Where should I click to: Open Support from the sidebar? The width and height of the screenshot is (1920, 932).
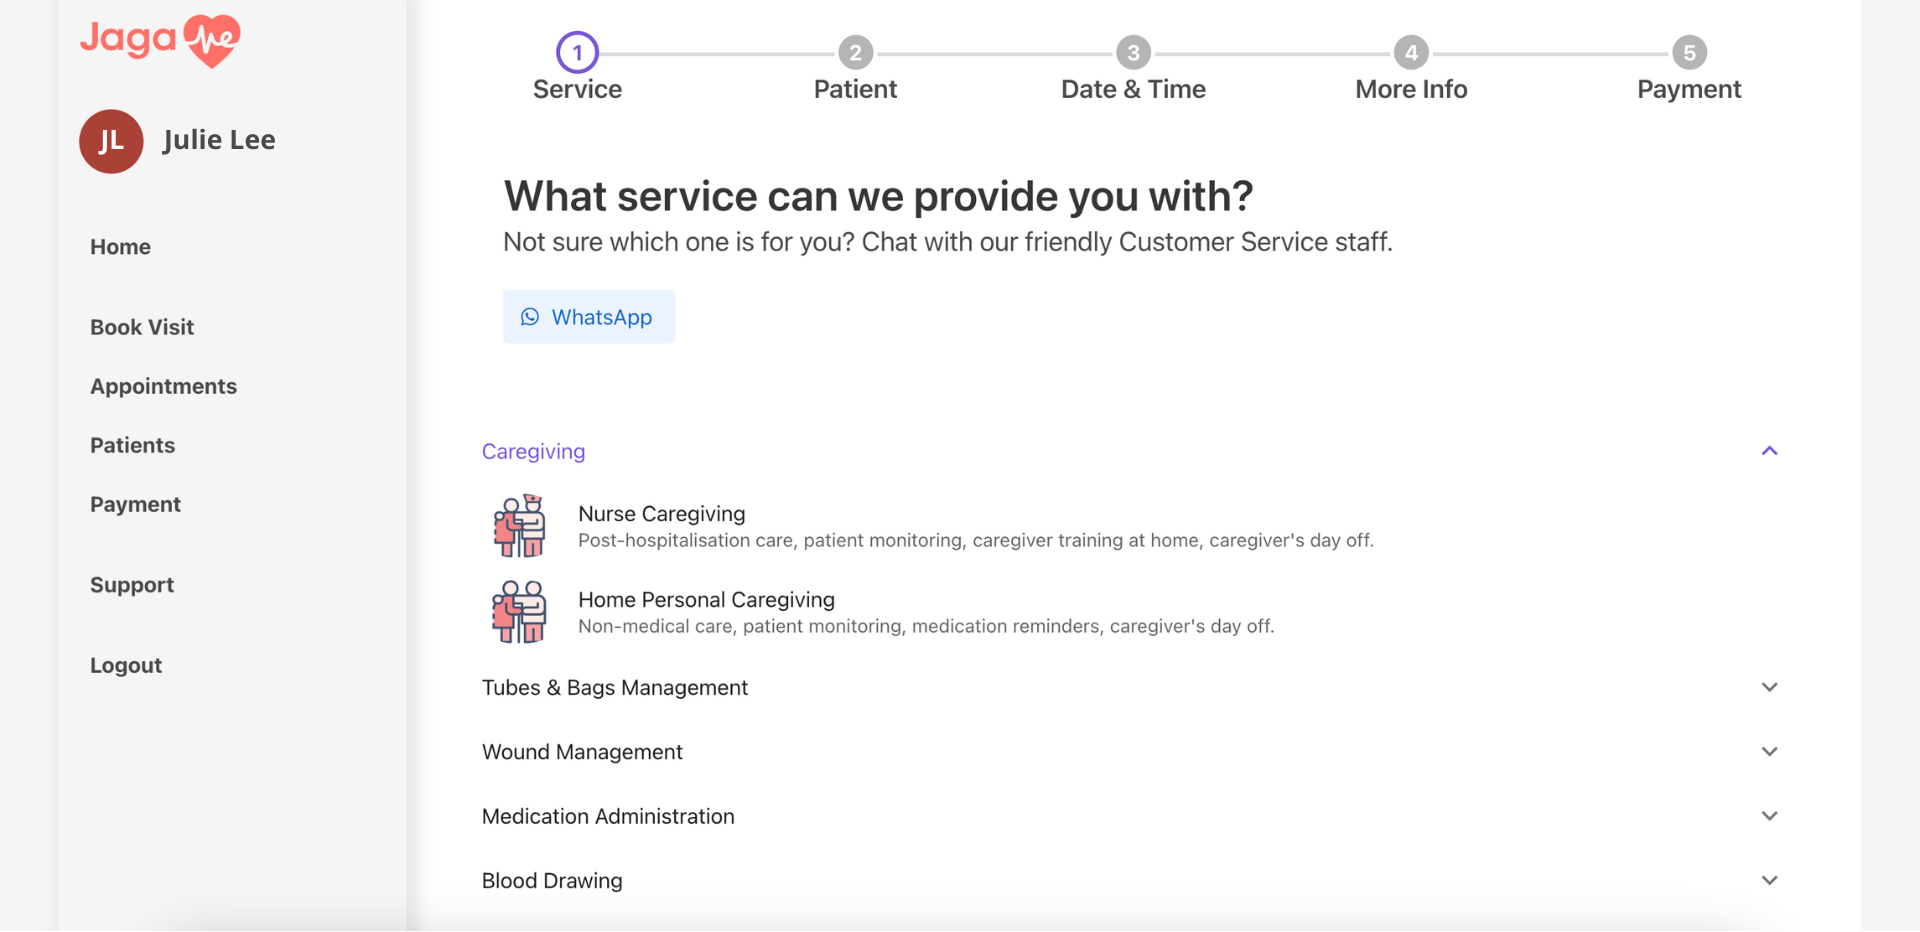click(x=132, y=585)
